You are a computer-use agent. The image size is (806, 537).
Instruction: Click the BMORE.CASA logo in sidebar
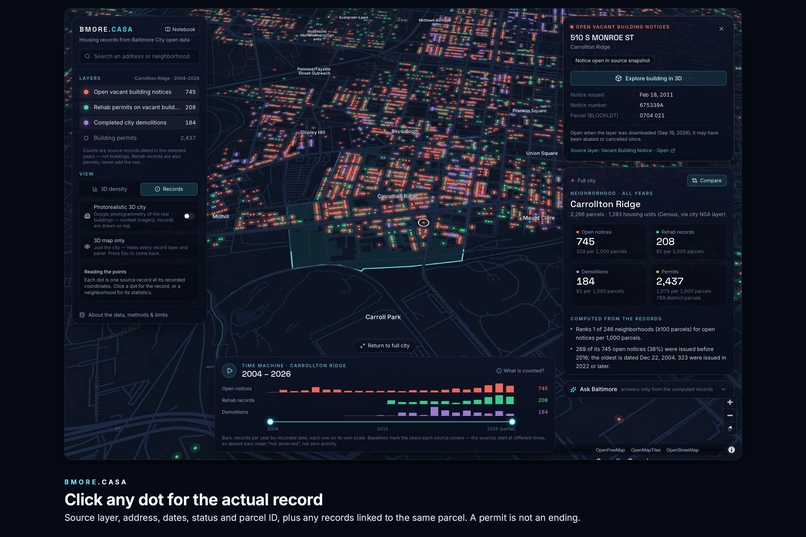pos(106,29)
